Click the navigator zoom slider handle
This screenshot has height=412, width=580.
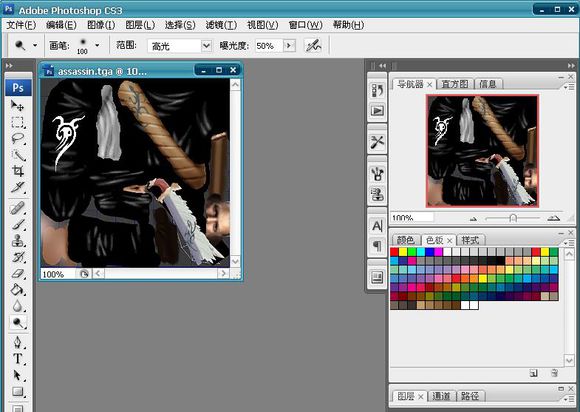[513, 218]
